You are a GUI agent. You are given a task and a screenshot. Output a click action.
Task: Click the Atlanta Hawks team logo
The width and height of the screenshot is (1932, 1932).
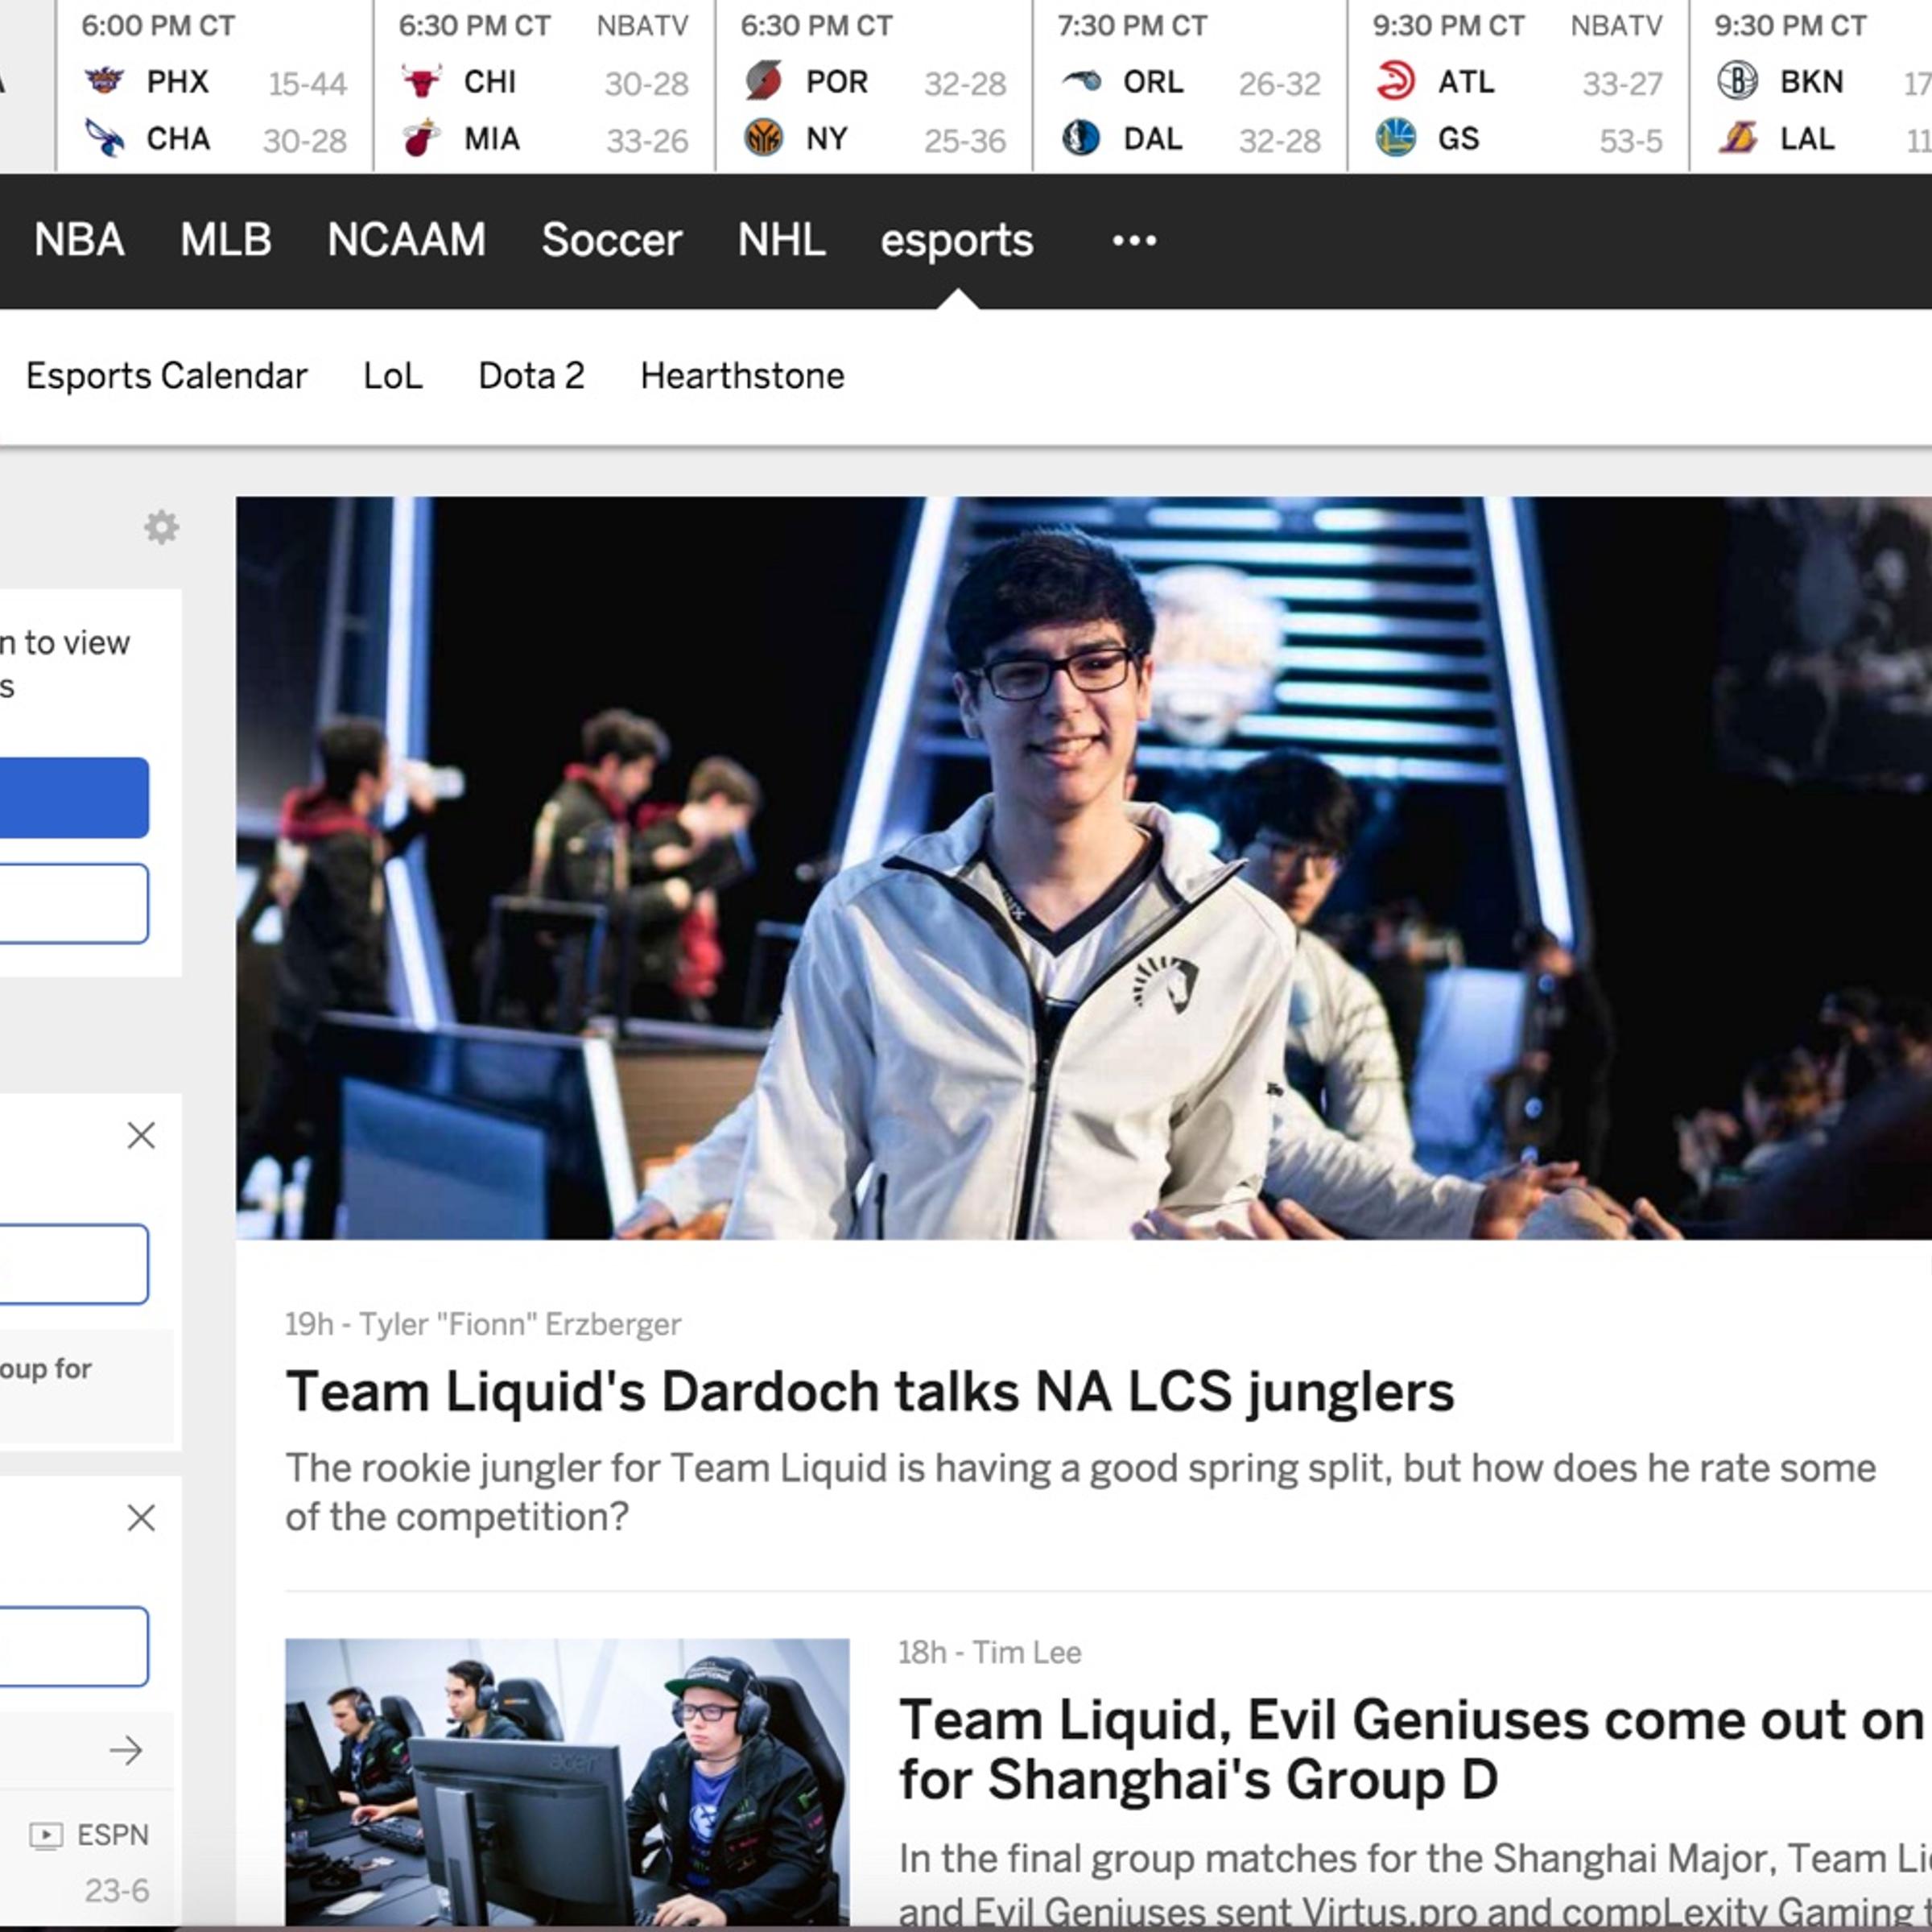pos(1396,80)
